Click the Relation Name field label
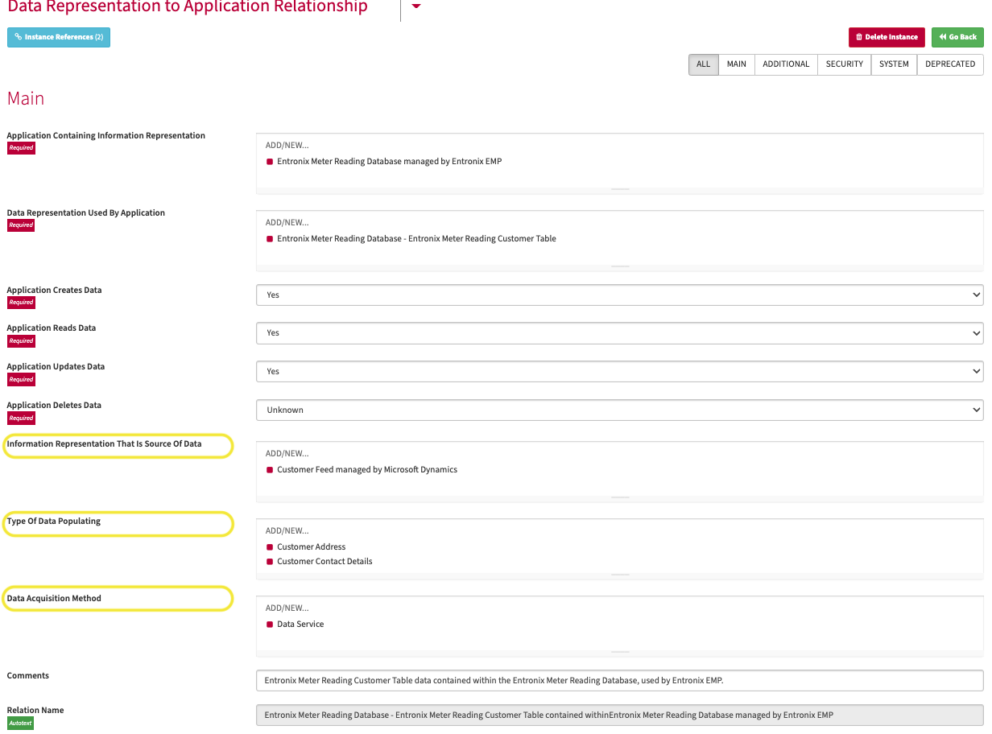This screenshot has width=992, height=734. tap(35, 711)
